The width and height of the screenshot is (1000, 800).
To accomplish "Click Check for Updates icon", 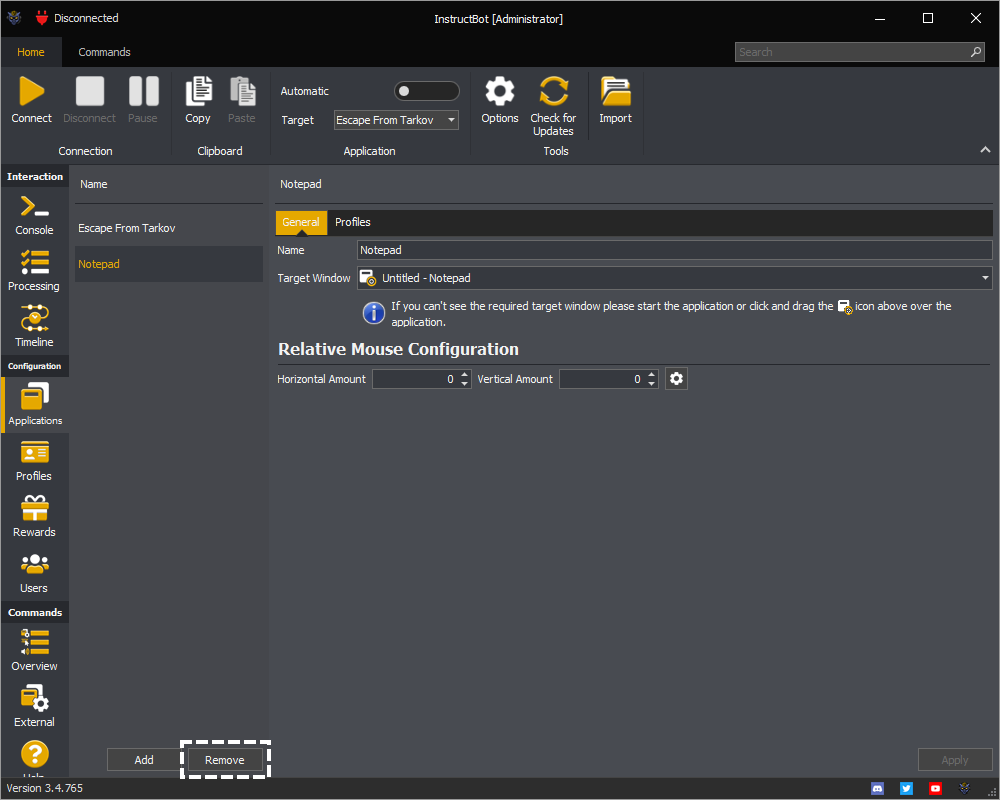I will pyautogui.click(x=553, y=91).
